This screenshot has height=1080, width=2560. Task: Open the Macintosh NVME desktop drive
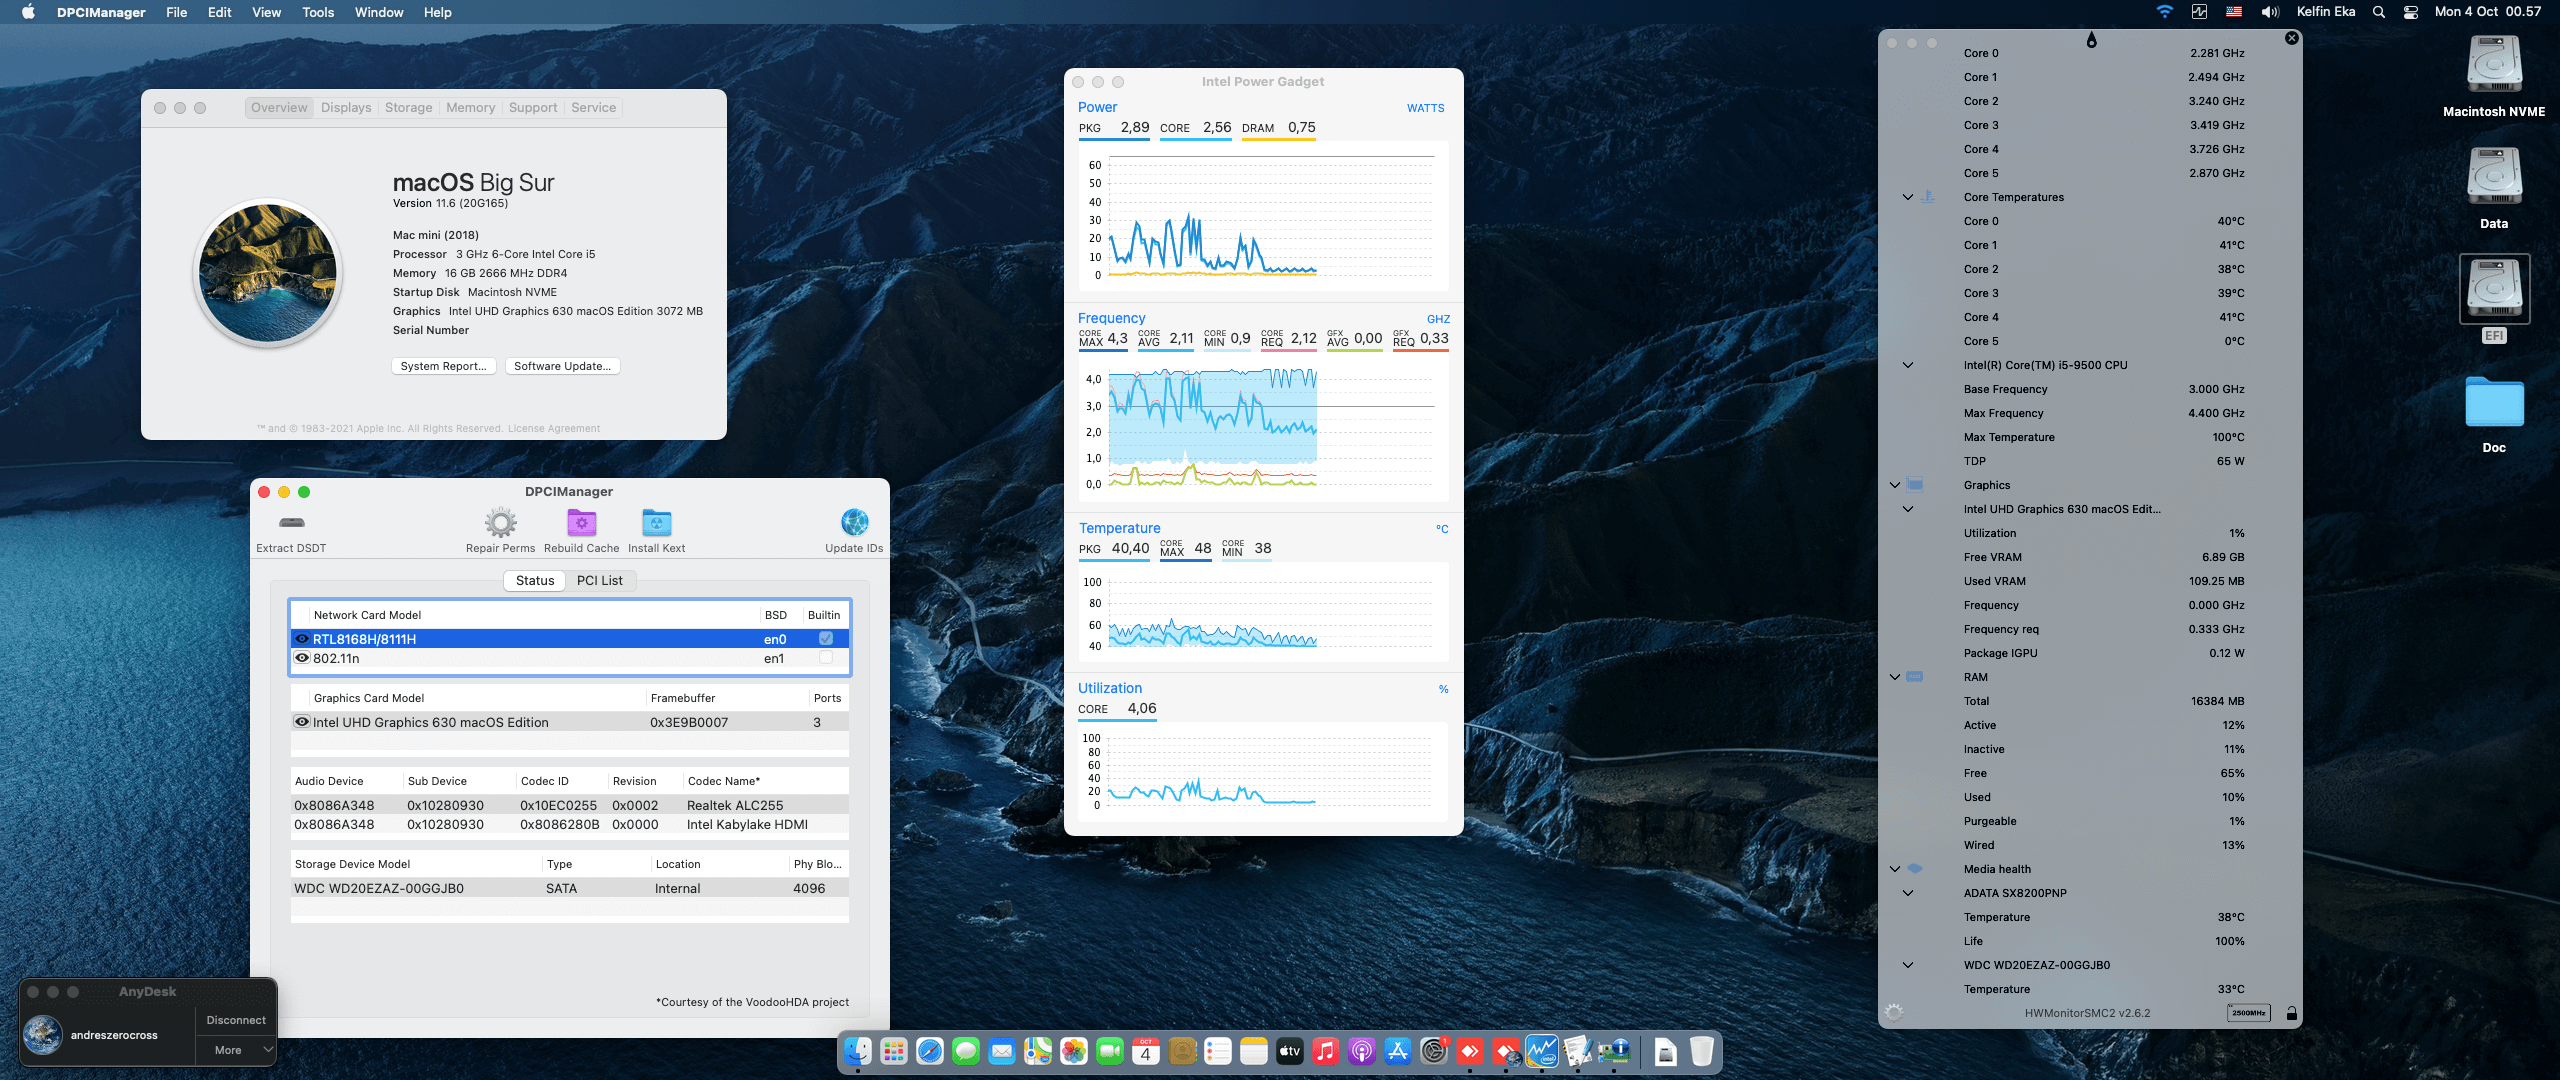(x=2494, y=64)
